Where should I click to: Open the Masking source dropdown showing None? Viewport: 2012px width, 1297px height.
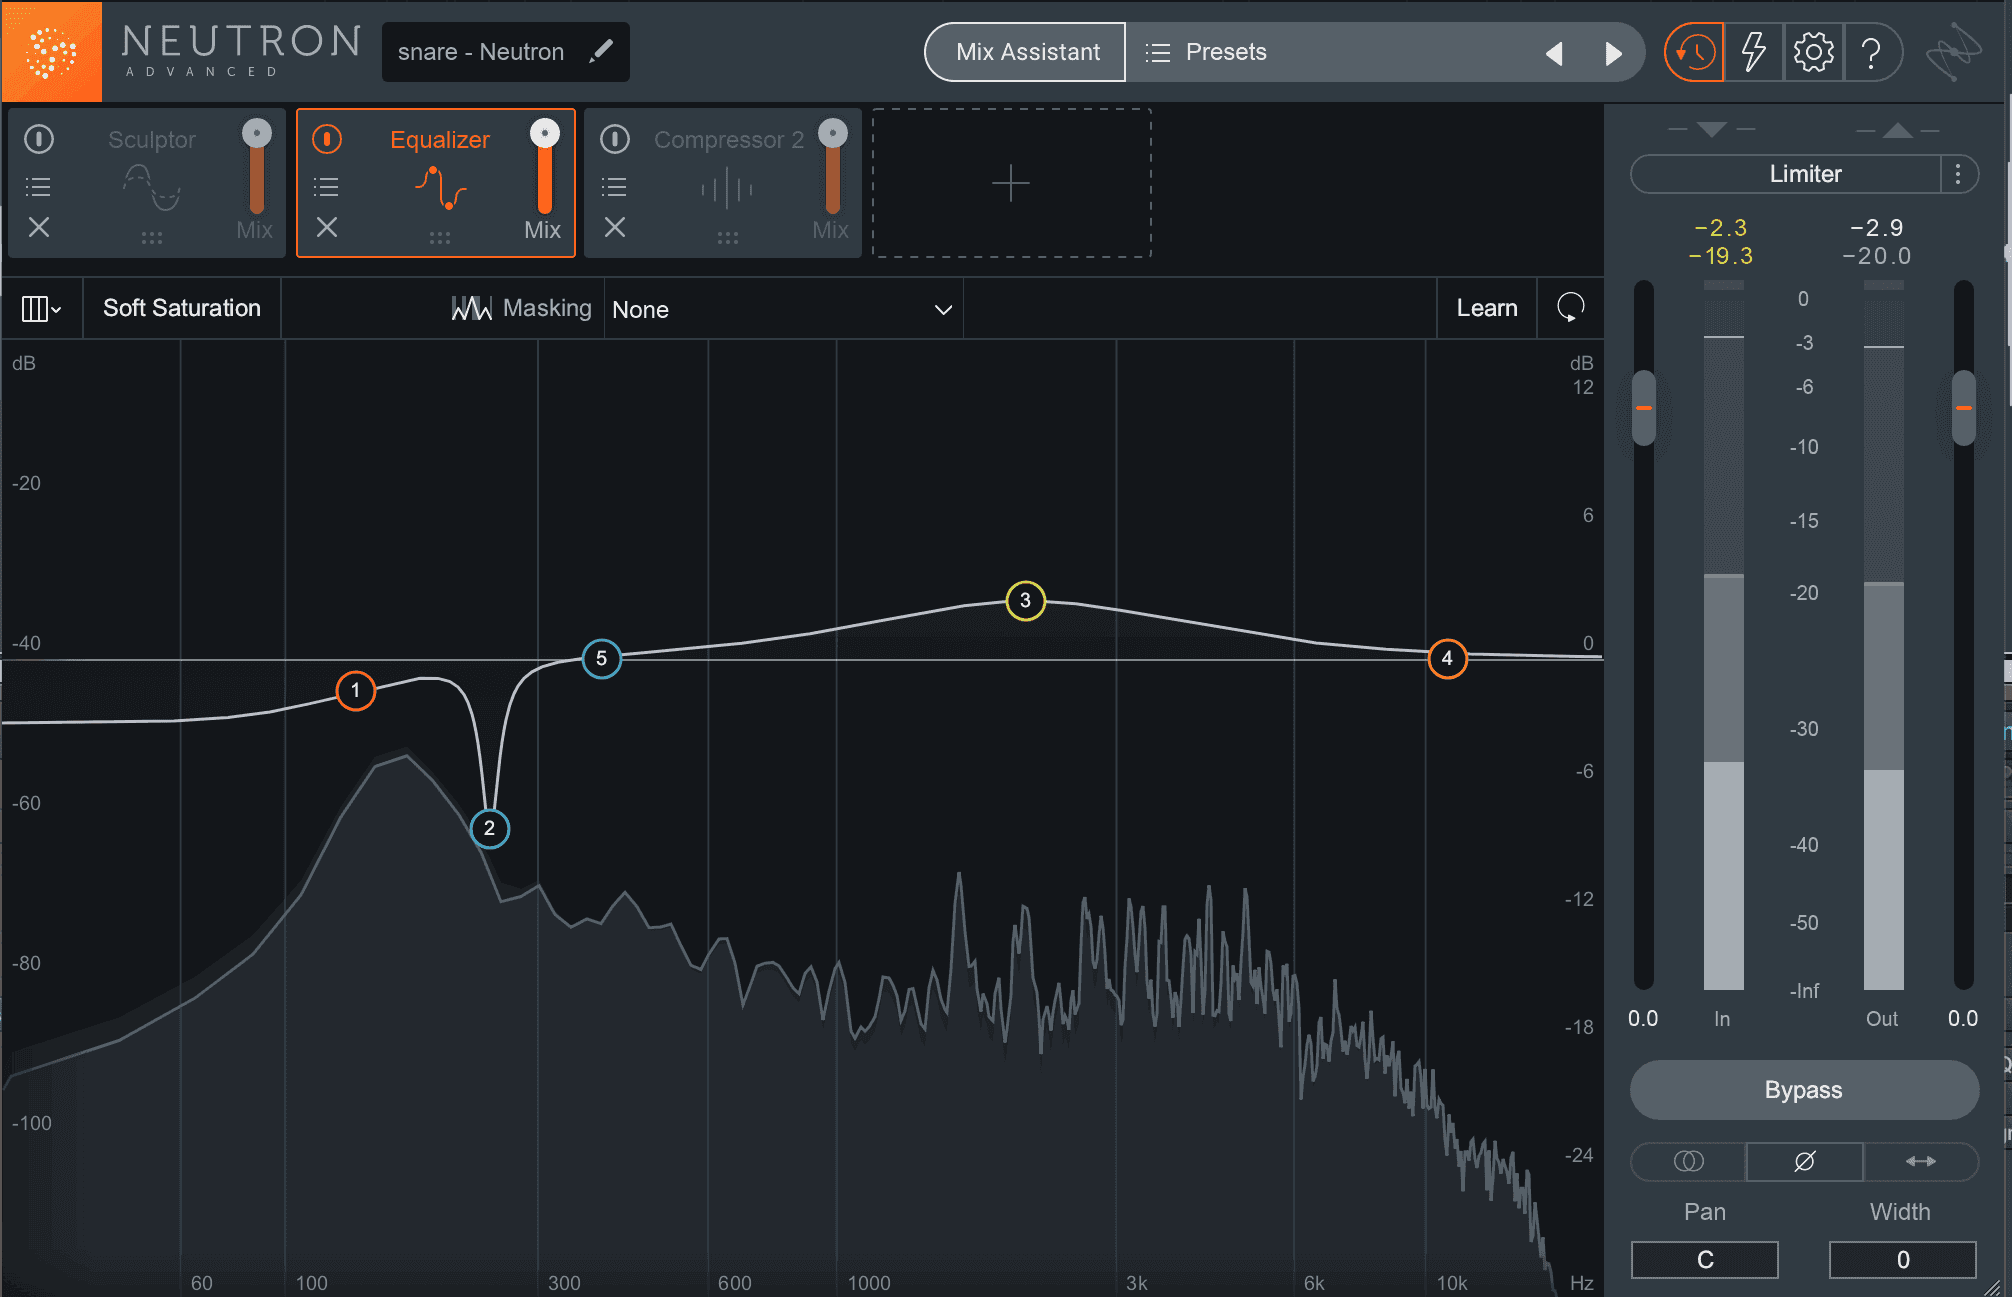(x=783, y=309)
